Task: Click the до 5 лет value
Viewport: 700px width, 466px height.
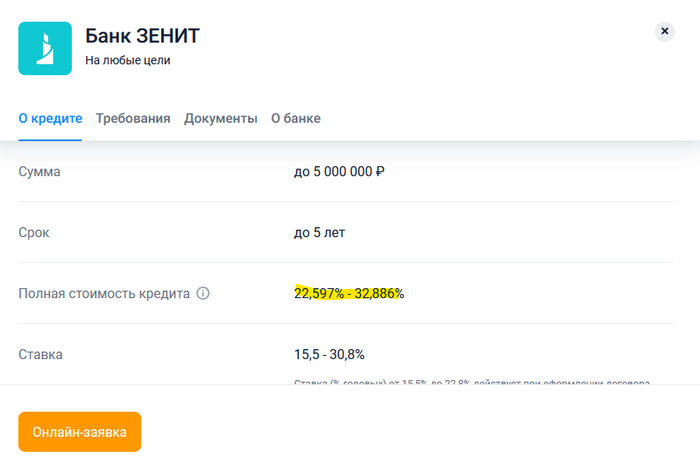Action: click(319, 233)
